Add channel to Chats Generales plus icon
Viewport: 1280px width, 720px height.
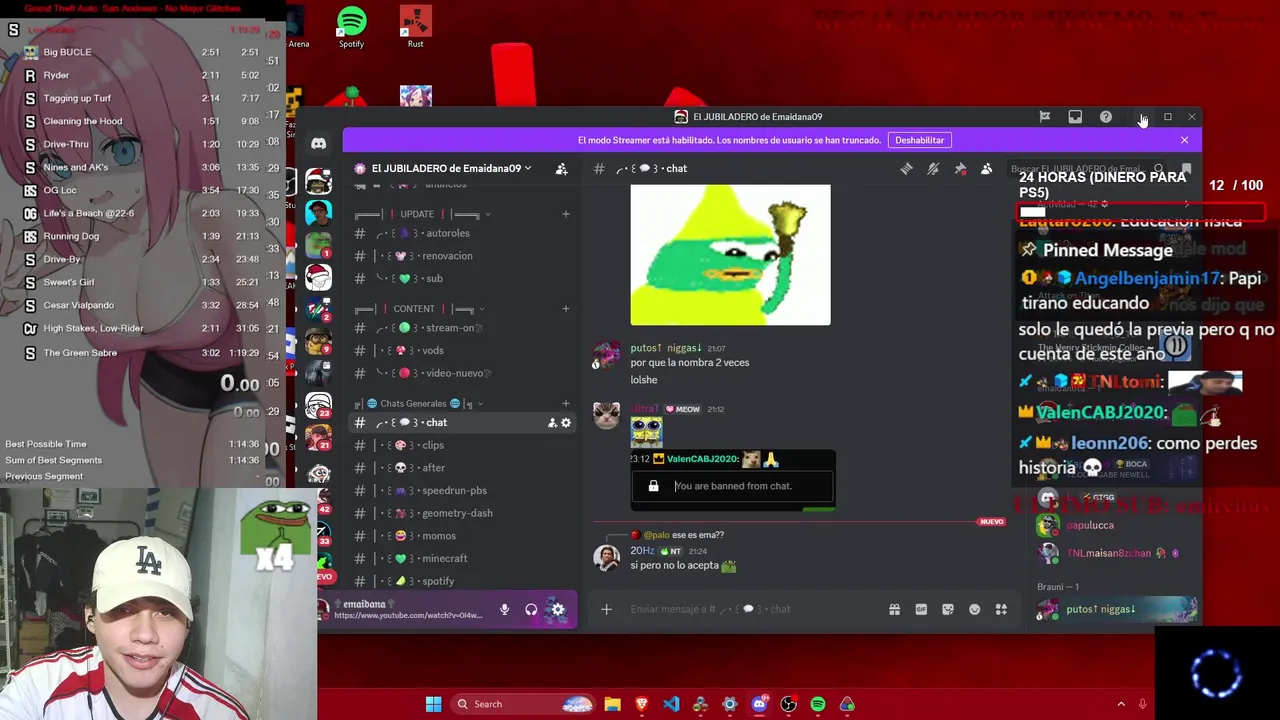pos(565,404)
